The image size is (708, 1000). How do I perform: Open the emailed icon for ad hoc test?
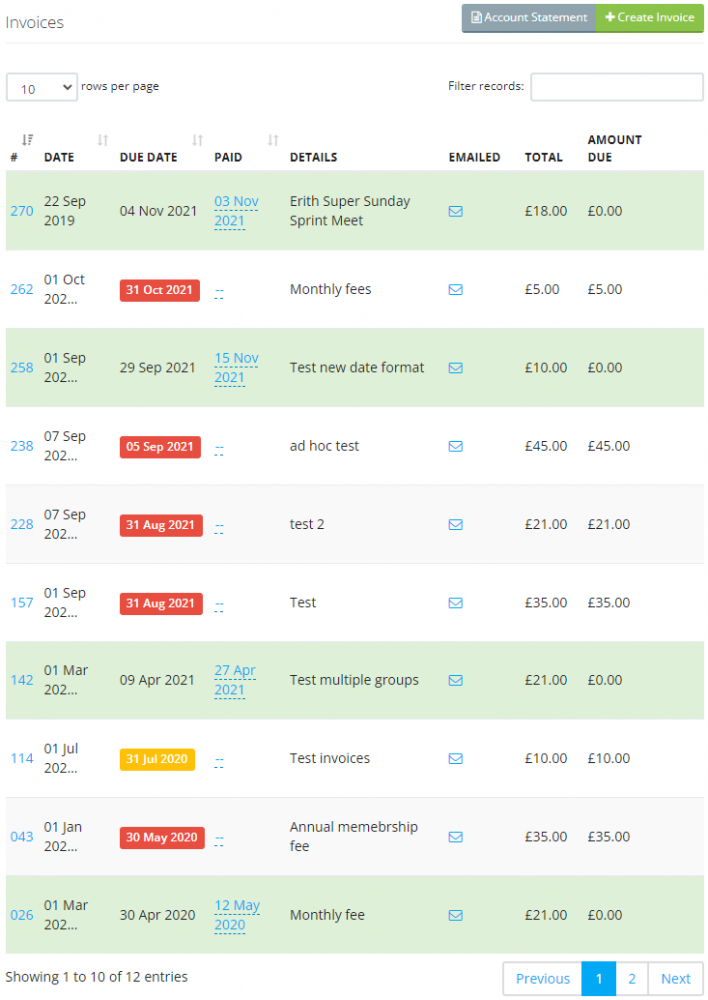point(455,446)
